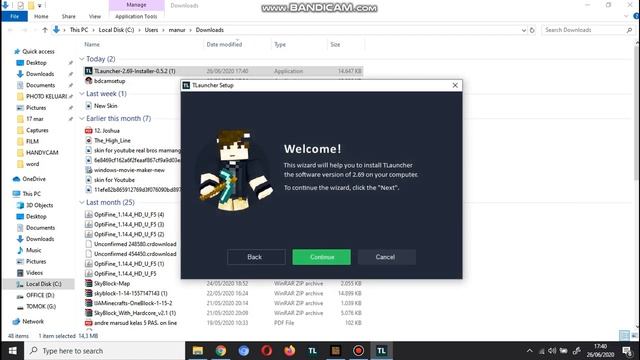Image resolution: width=640 pixels, height=360 pixels.
Task: Open Music under This PC
Action: (x=33, y=250)
